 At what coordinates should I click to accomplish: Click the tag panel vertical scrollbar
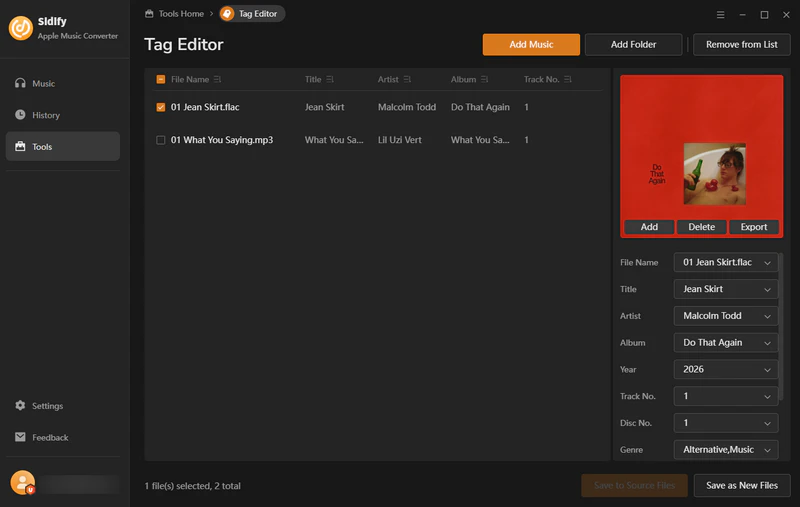(781, 326)
